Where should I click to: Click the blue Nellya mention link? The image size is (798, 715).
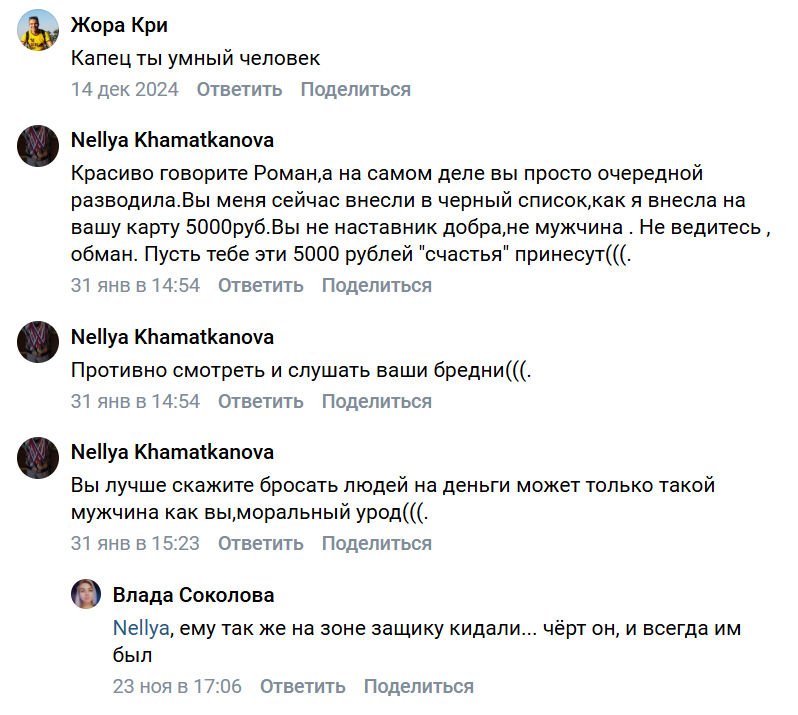[142, 630]
